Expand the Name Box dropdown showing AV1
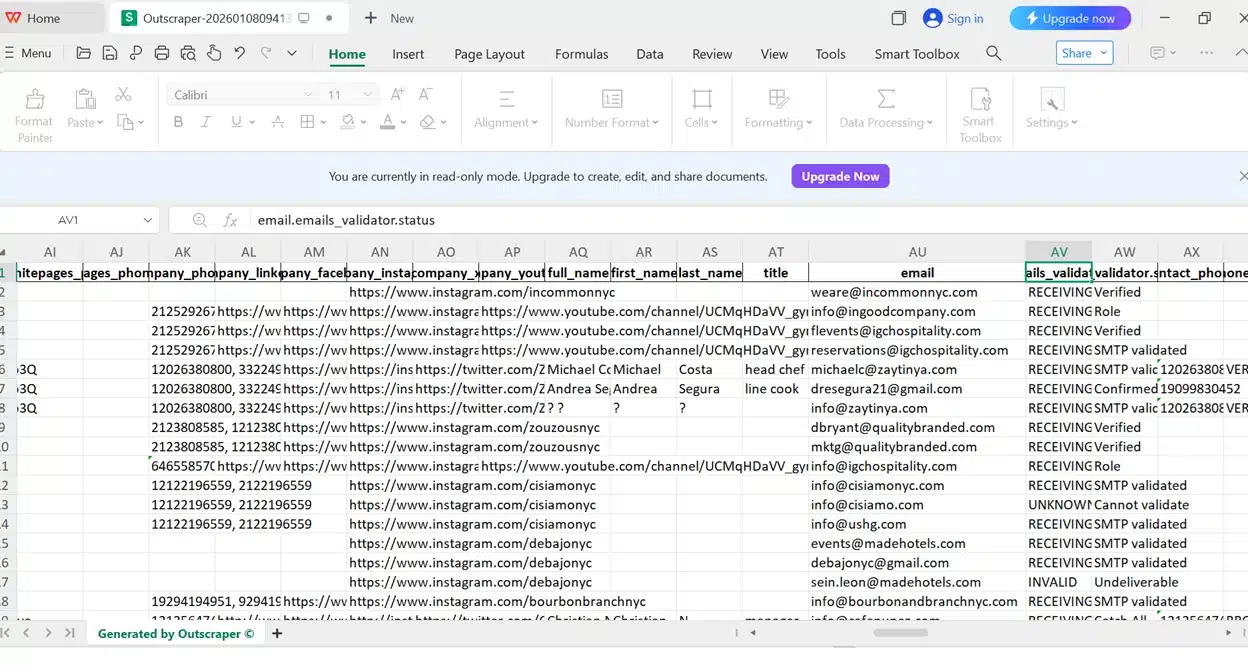Screen dimensions: 1248x668 point(147,220)
